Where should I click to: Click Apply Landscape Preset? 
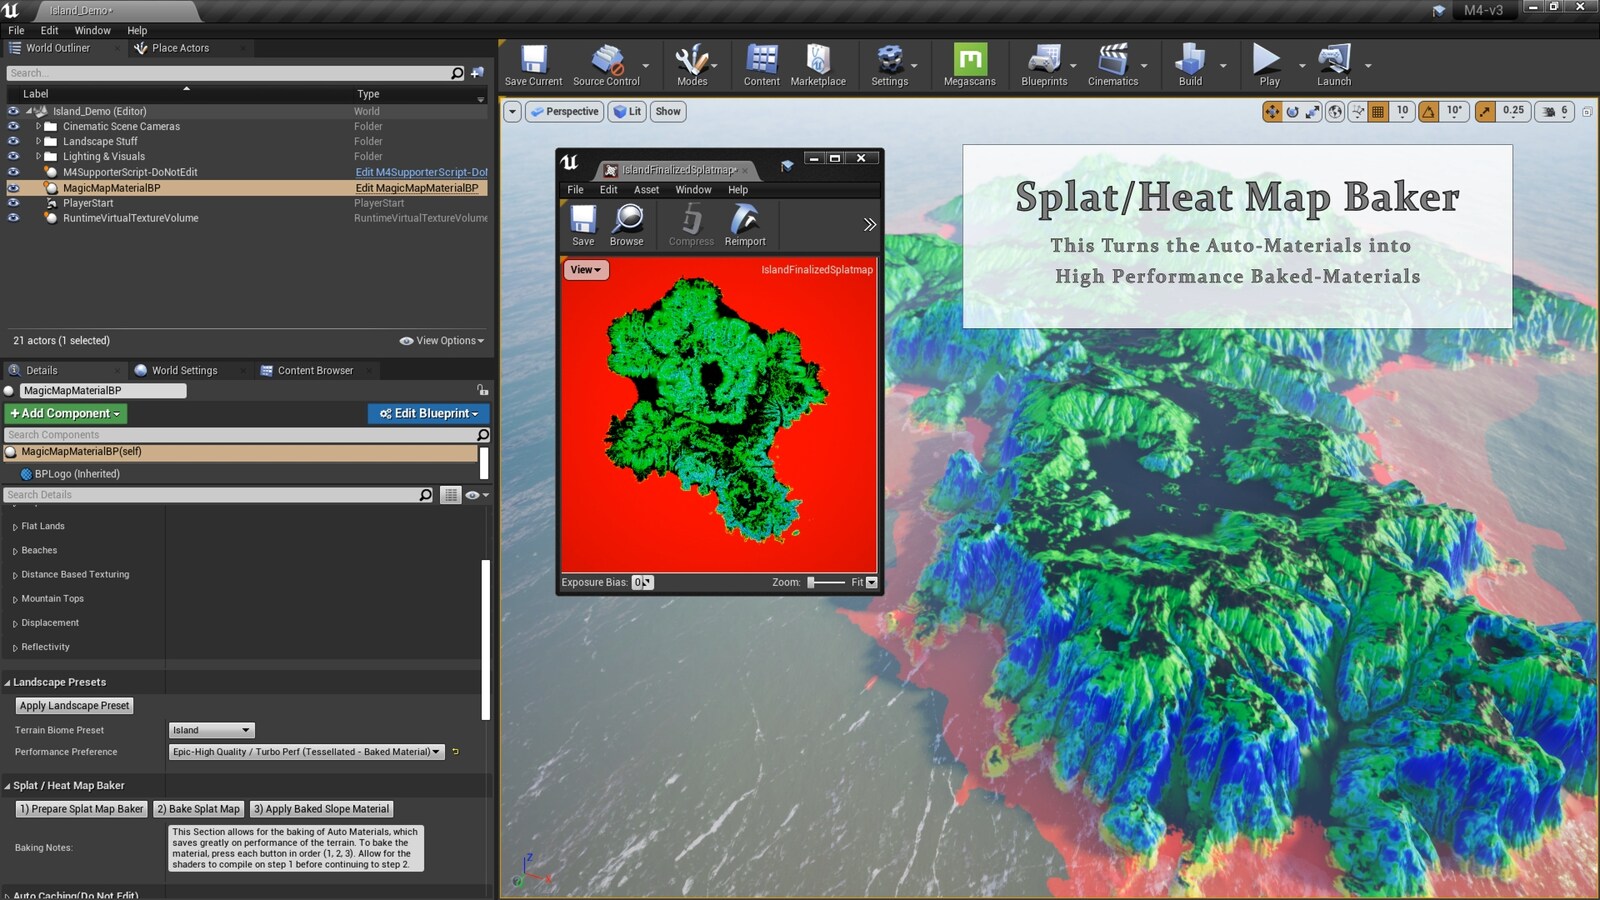pyautogui.click(x=74, y=705)
